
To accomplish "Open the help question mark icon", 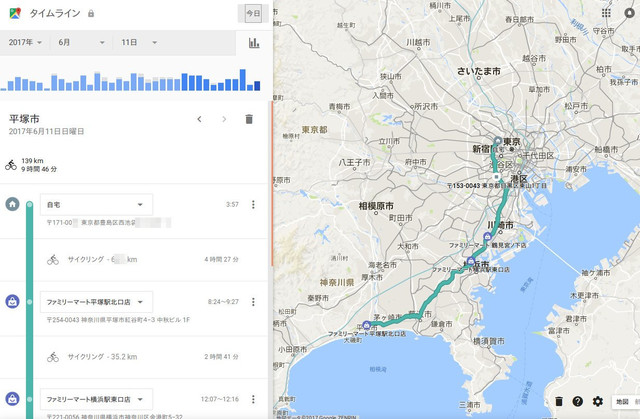I will 578,401.
